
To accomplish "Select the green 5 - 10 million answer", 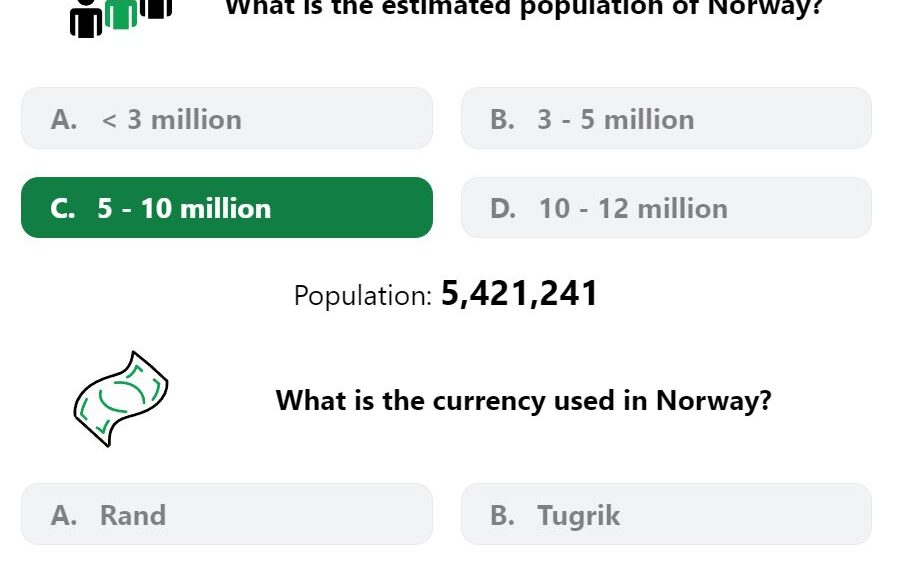I will pyautogui.click(x=227, y=208).
